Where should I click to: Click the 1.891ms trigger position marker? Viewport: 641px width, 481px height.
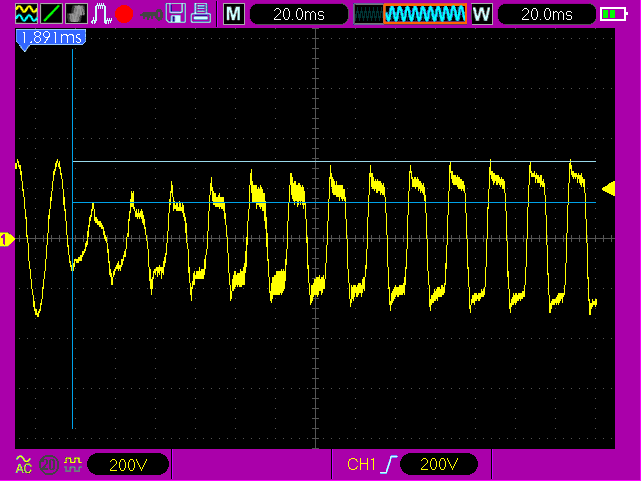point(50,38)
